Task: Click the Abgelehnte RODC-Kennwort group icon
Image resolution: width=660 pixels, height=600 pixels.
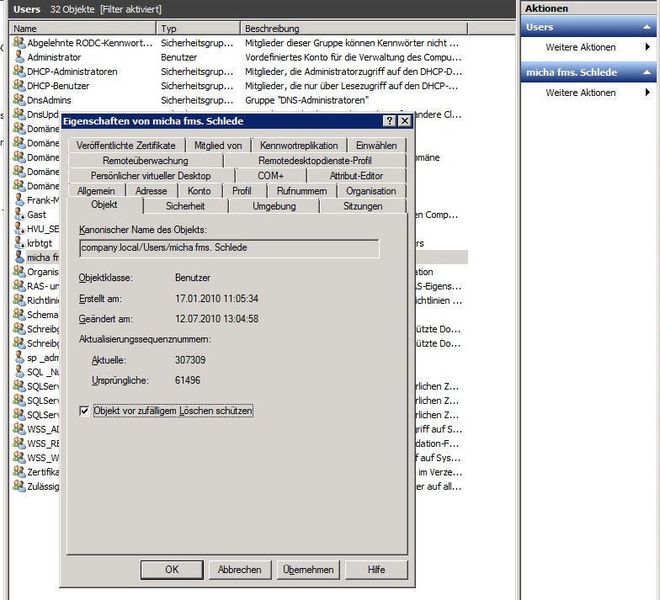Action: [19, 43]
